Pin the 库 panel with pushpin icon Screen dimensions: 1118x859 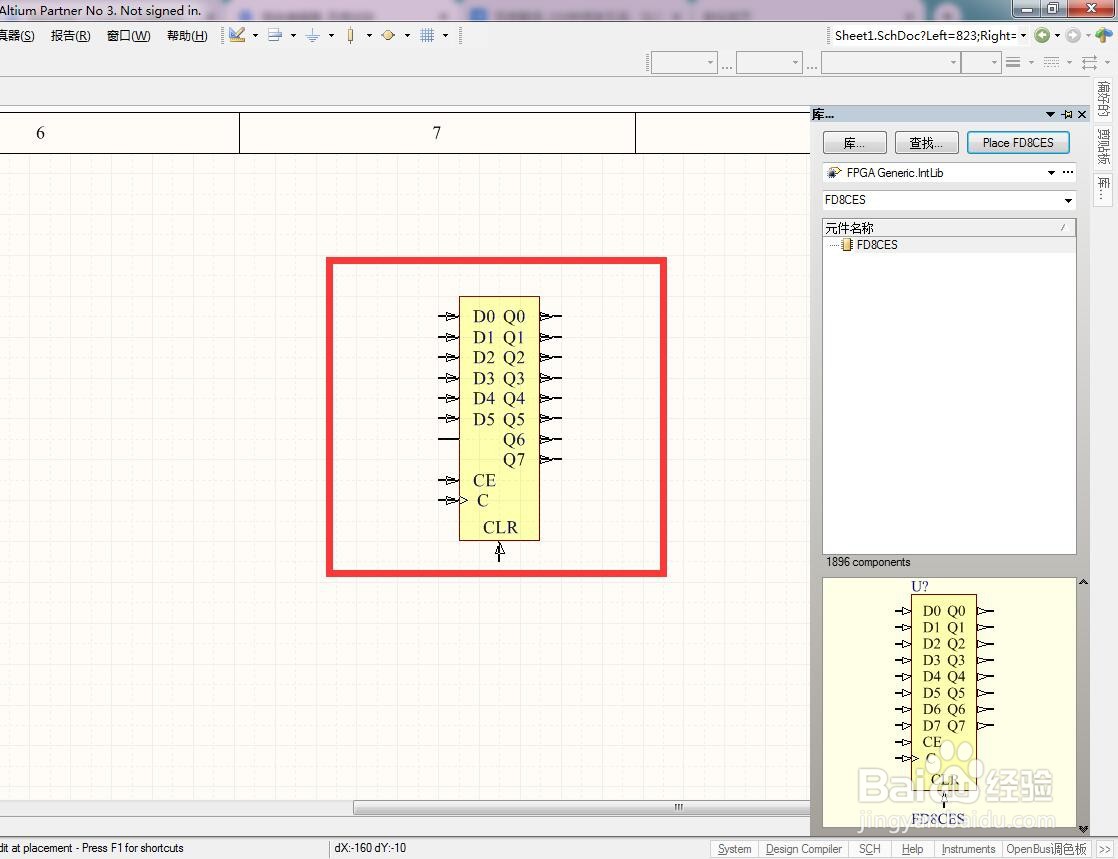click(x=1067, y=114)
